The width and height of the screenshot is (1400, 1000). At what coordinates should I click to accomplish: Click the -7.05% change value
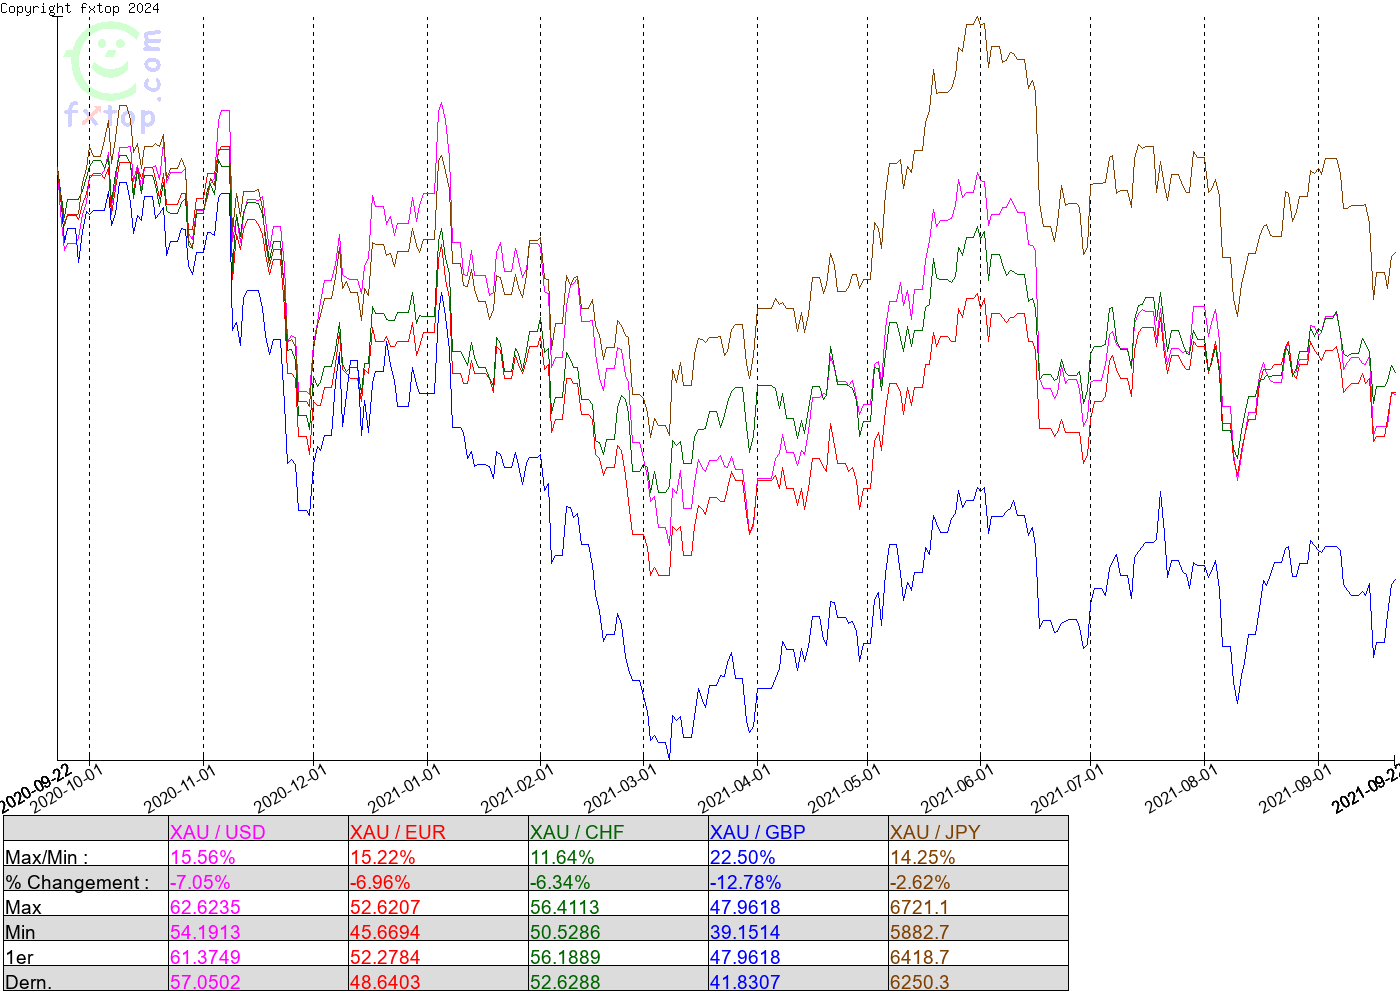coord(200,882)
